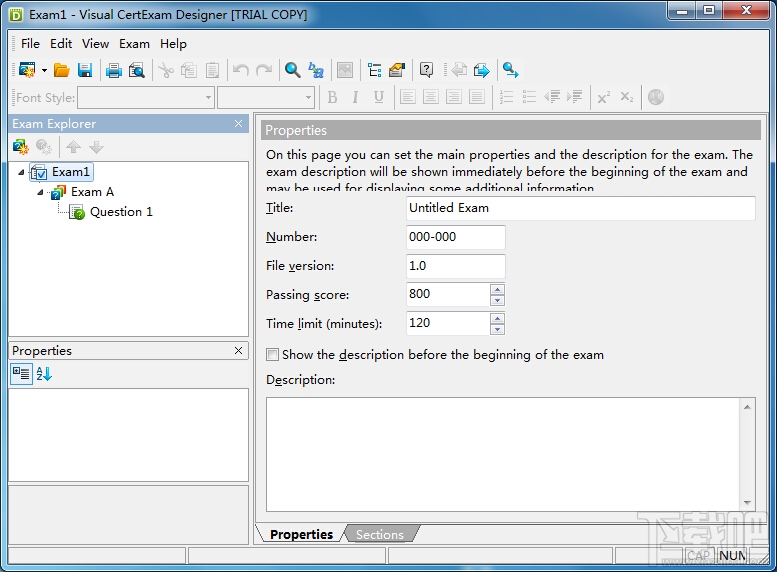Click the Number input field
The image size is (777, 572).
[x=455, y=237]
